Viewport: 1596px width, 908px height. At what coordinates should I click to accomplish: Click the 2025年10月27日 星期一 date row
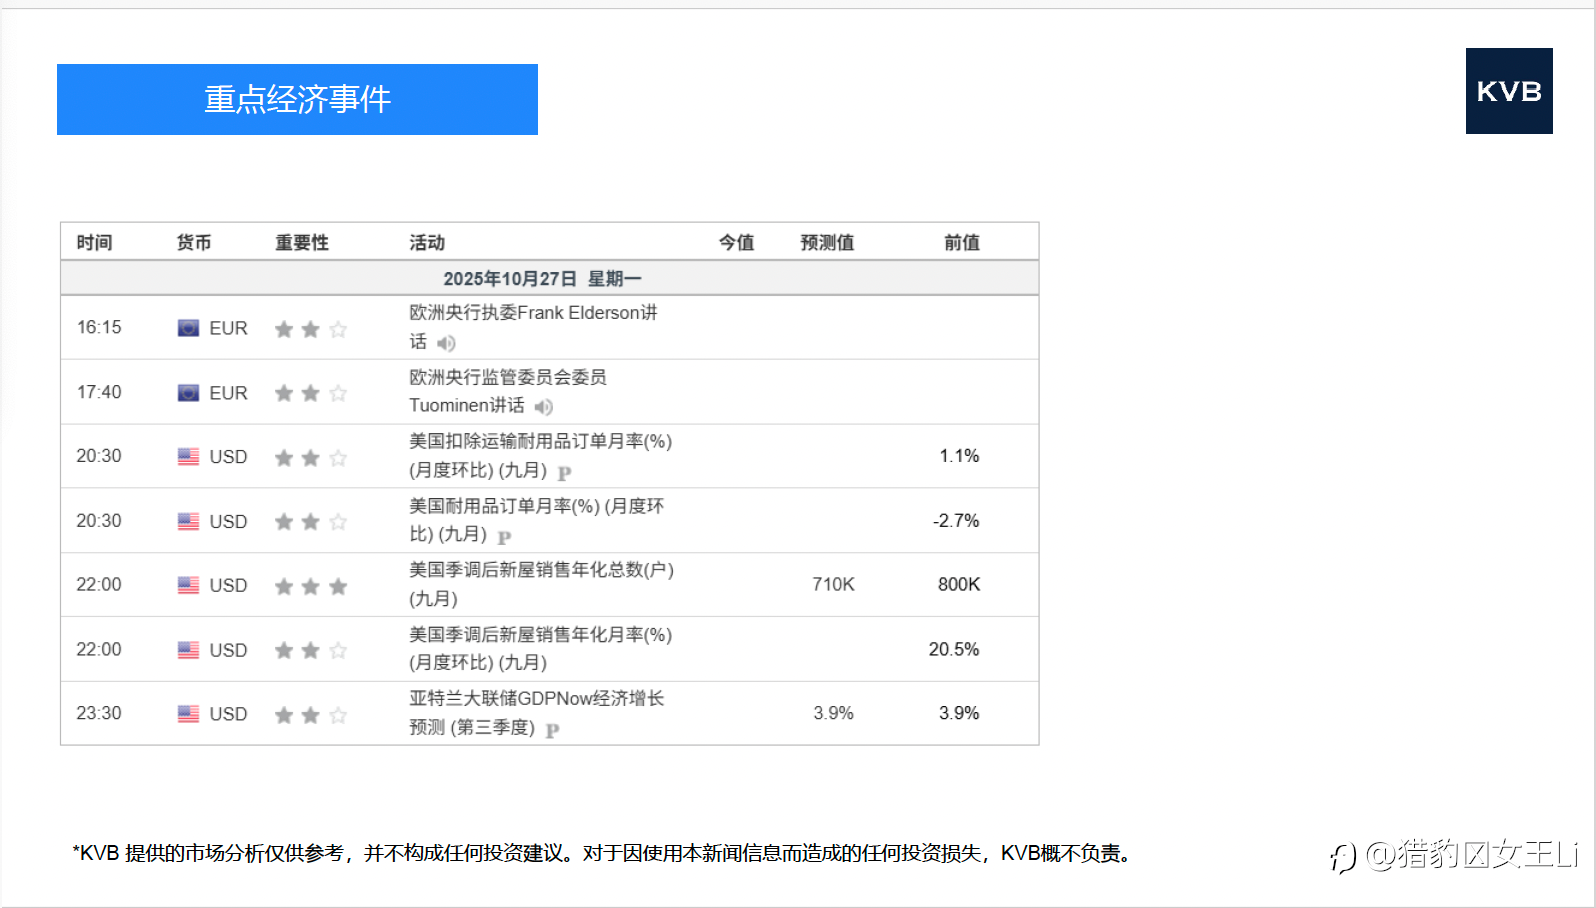tap(549, 278)
